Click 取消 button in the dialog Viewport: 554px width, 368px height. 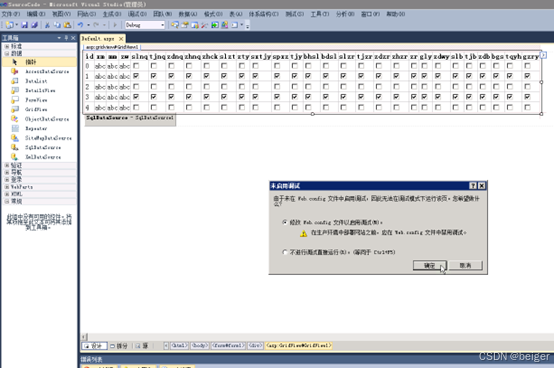pyautogui.click(x=466, y=266)
